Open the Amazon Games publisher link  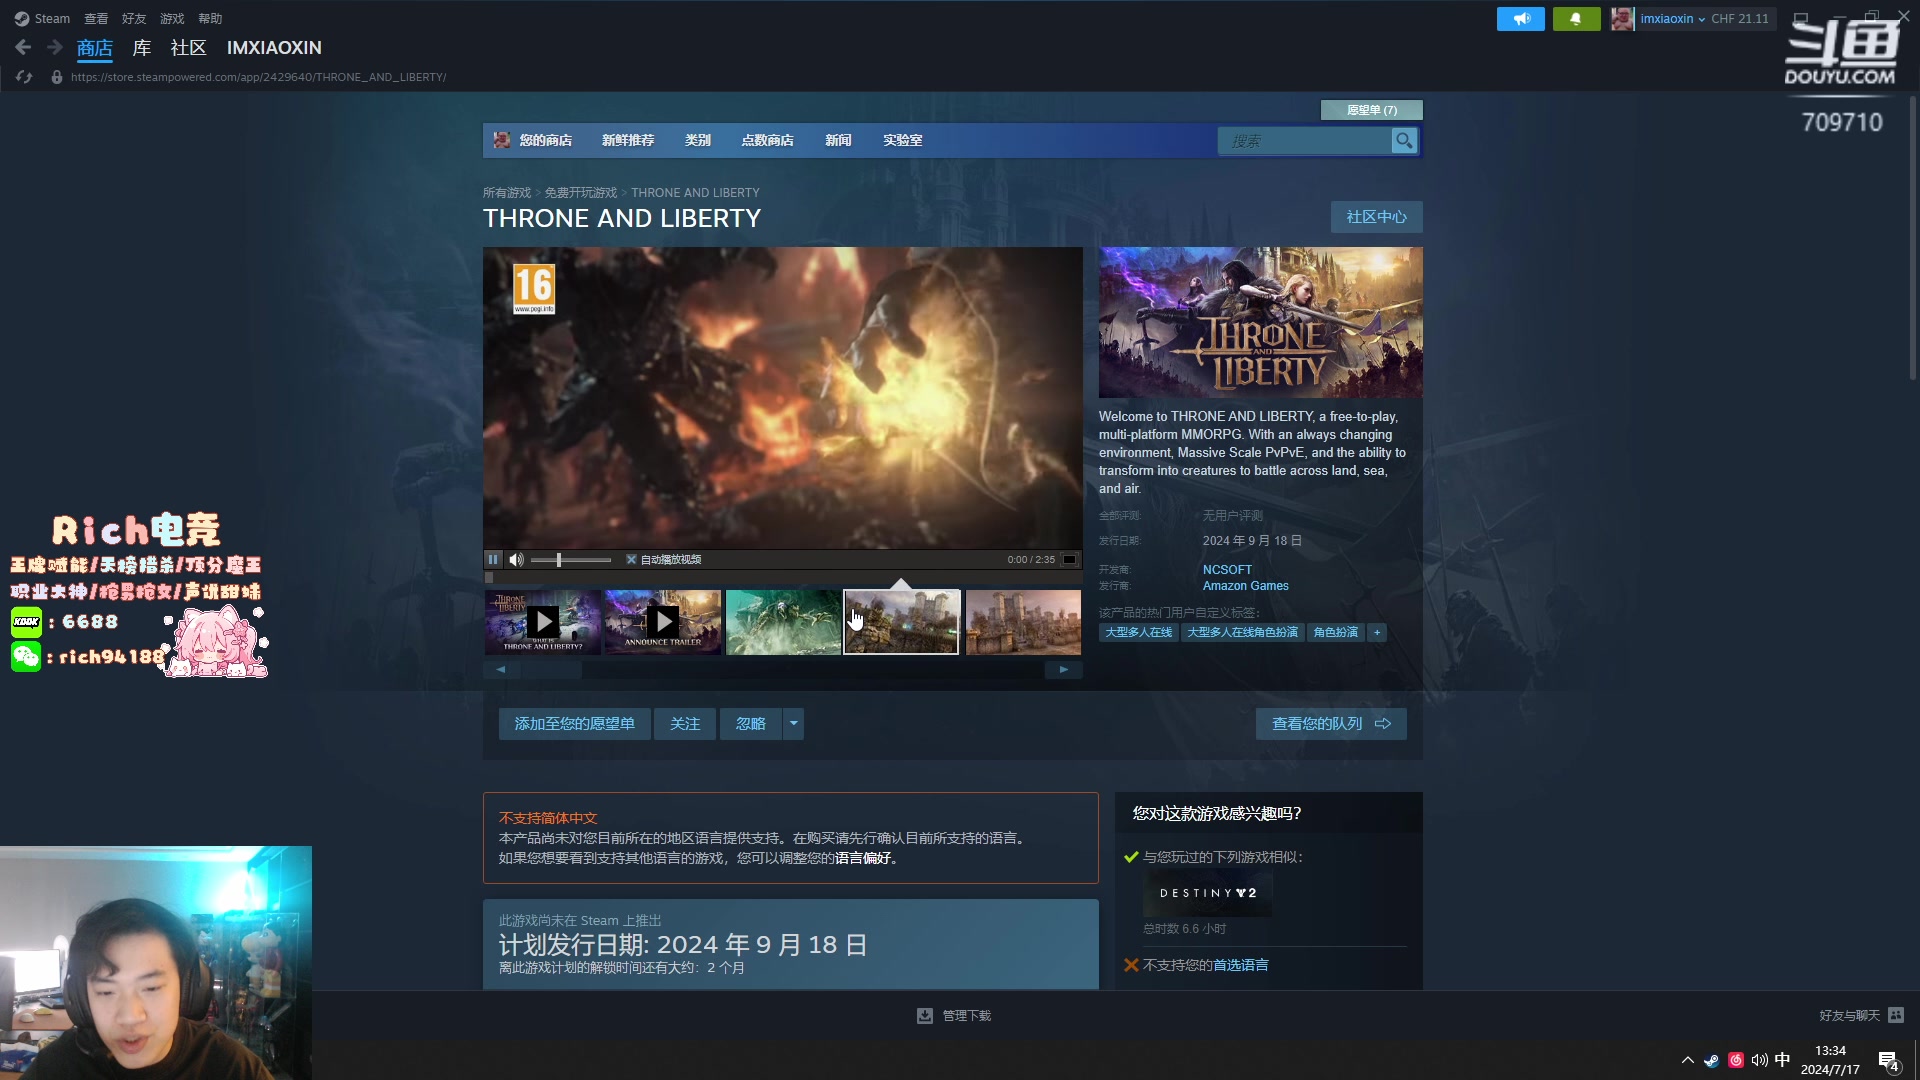tap(1246, 586)
